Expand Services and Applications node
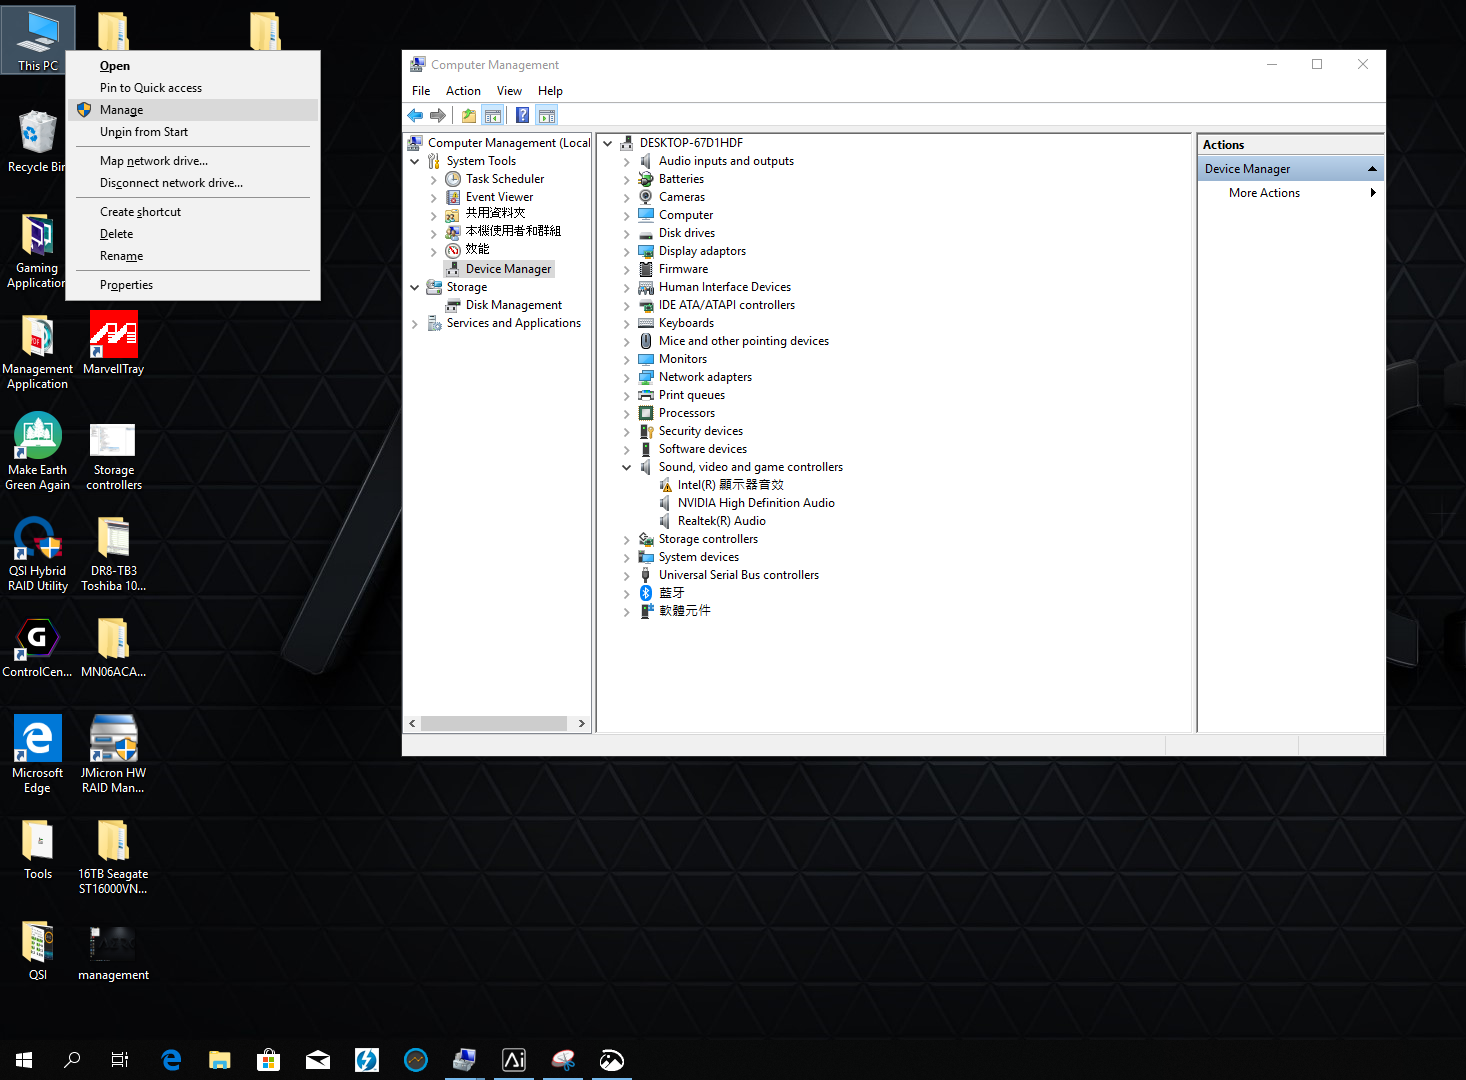1466x1080 pixels. [x=415, y=324]
